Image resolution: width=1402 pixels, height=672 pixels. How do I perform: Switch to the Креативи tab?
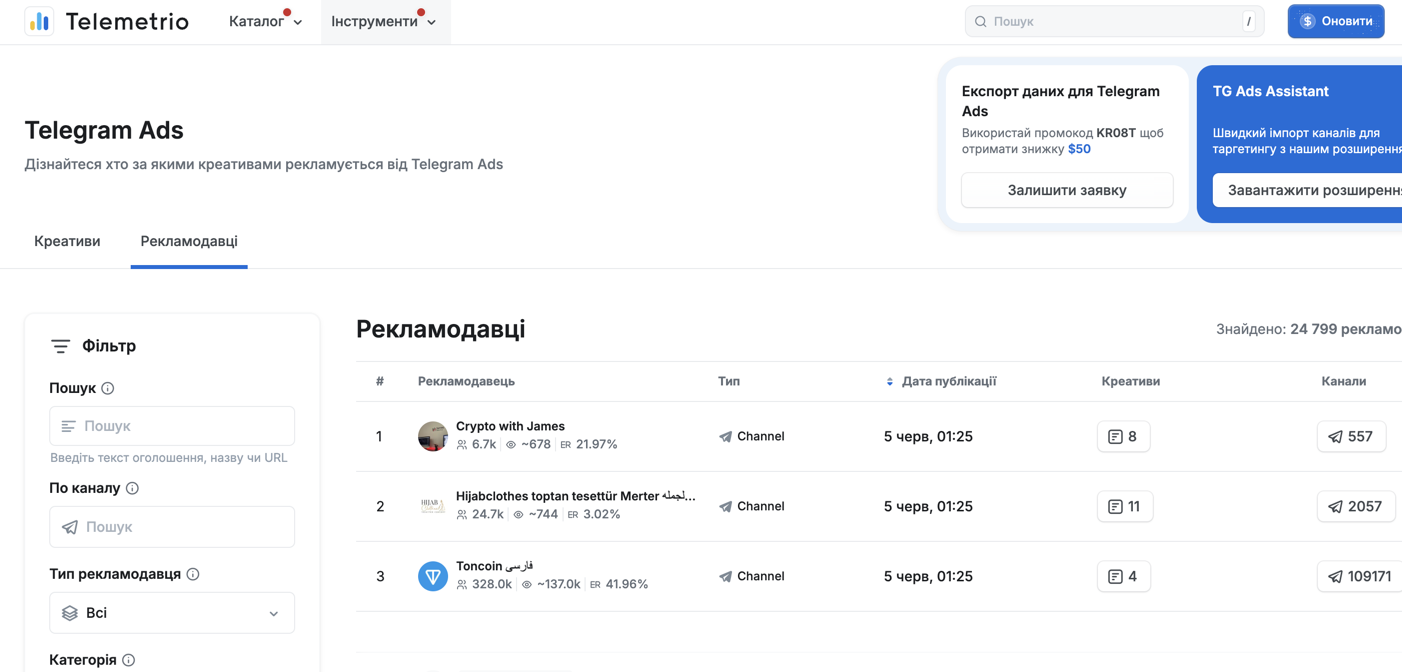click(x=66, y=241)
